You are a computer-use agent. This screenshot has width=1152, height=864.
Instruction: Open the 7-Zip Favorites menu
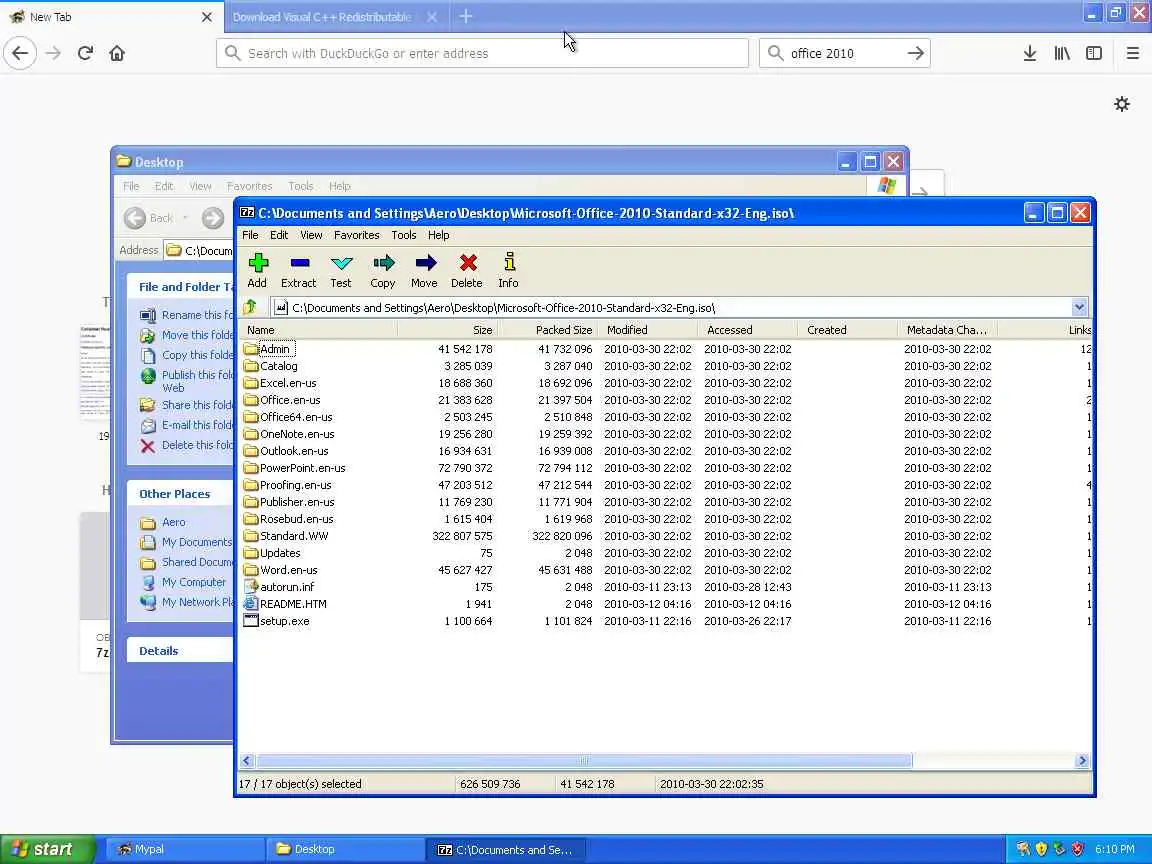356,235
